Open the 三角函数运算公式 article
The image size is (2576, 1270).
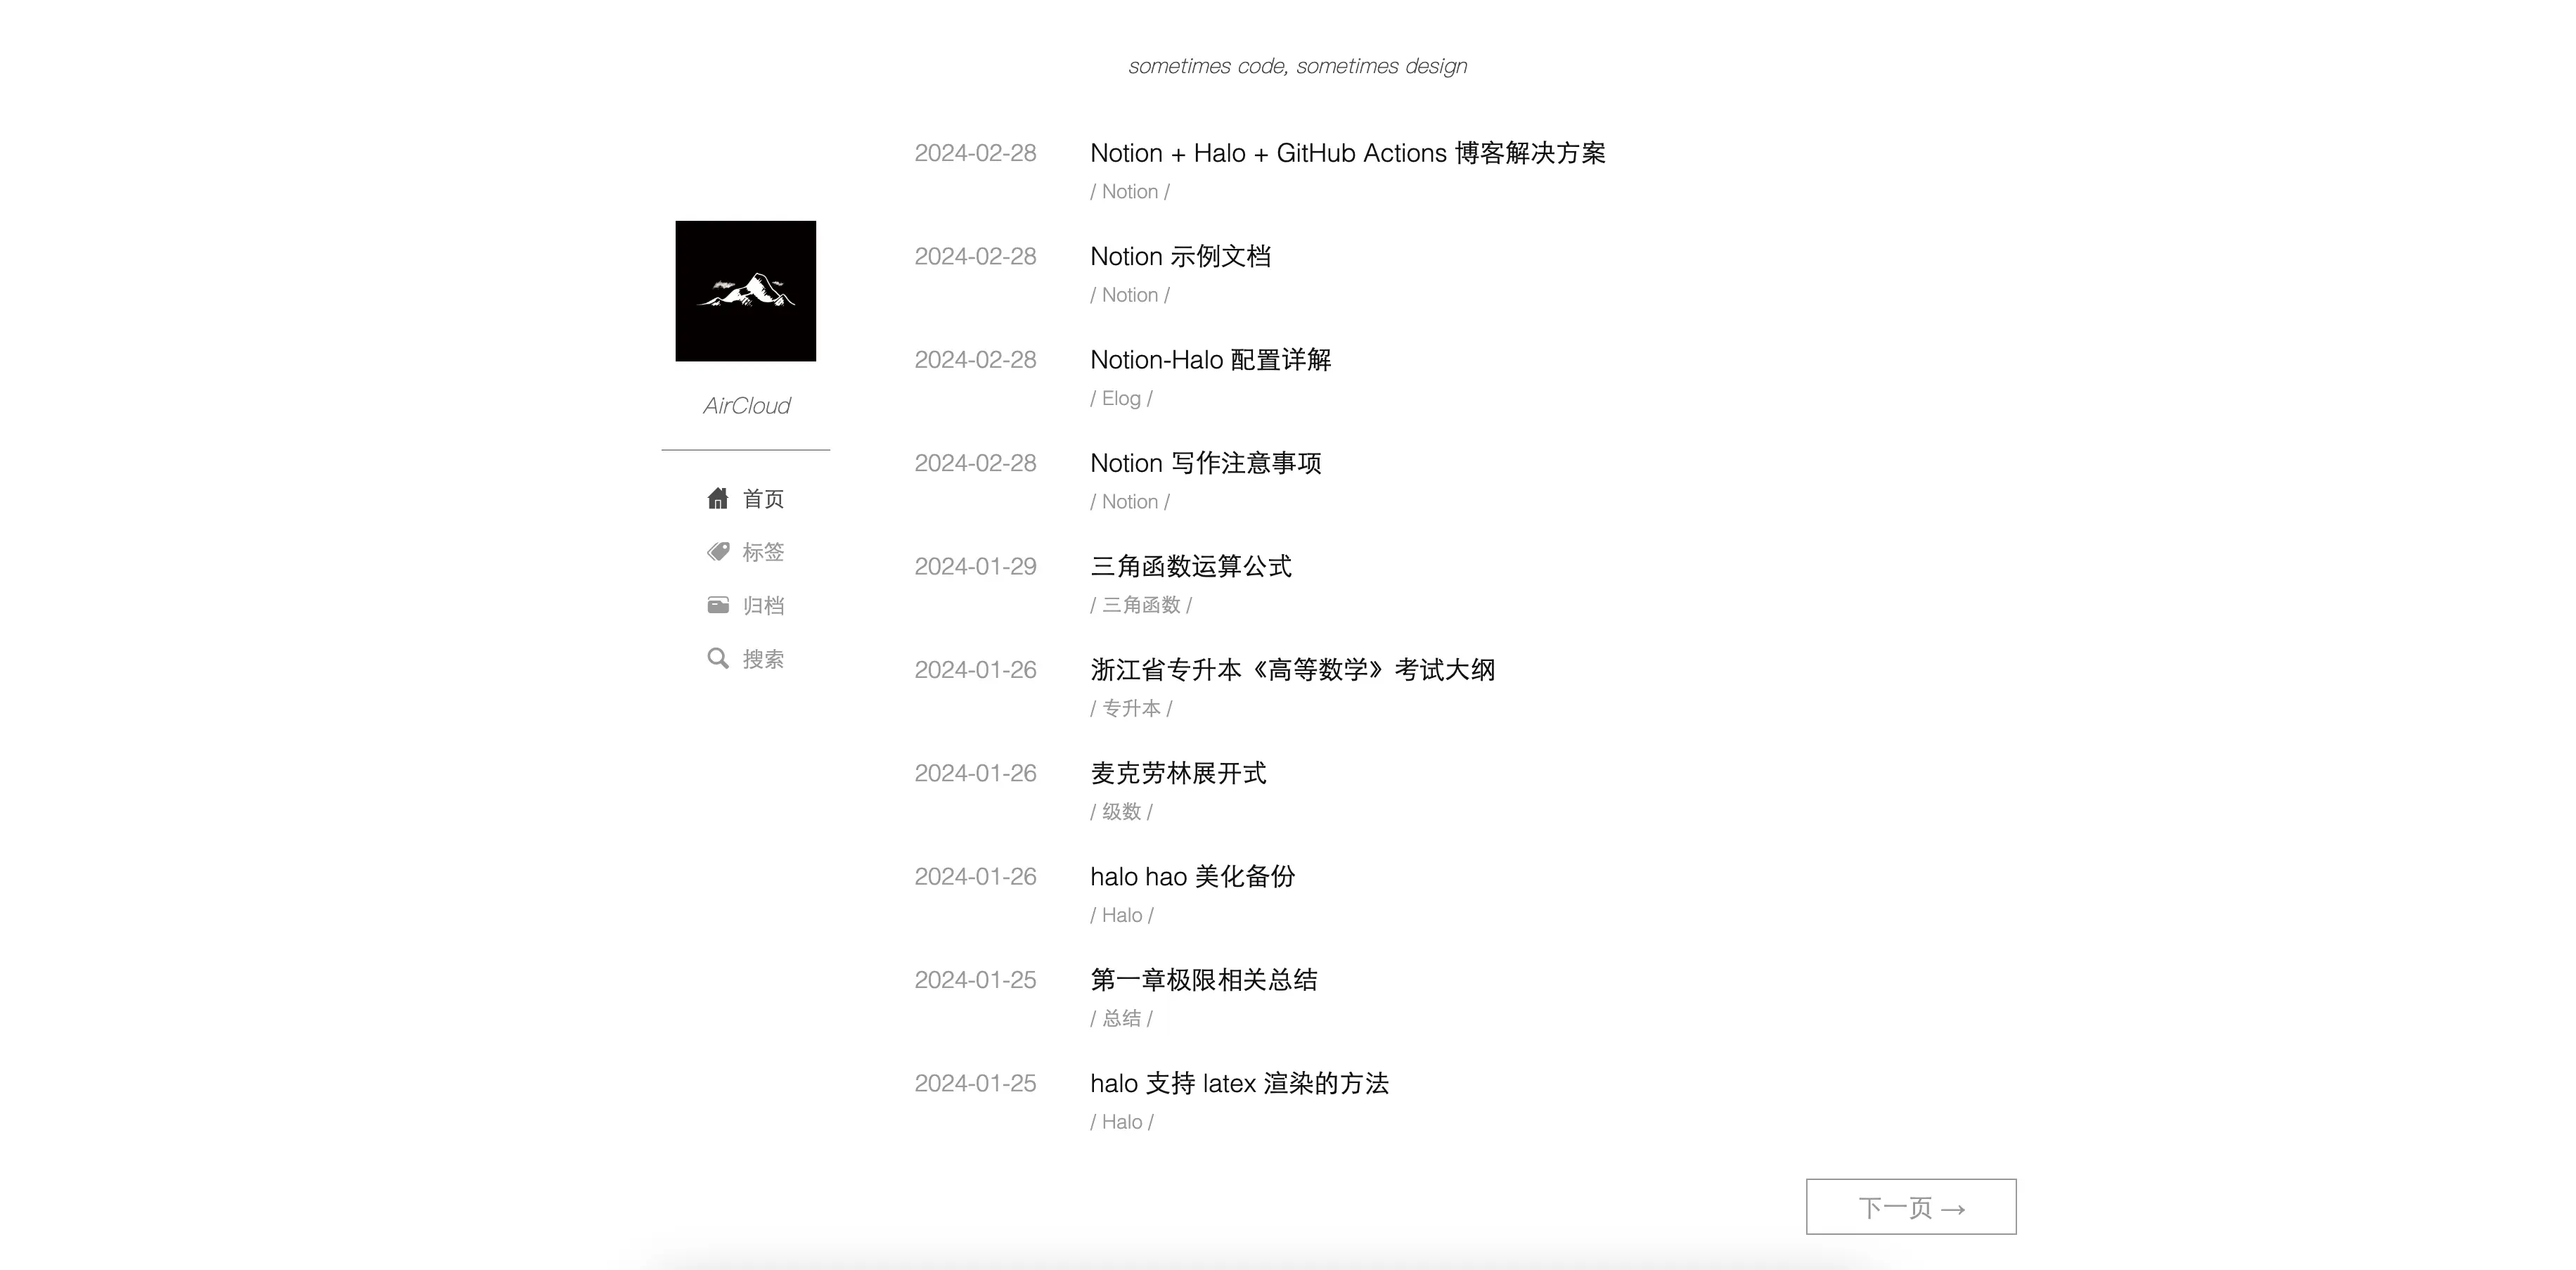[1190, 566]
